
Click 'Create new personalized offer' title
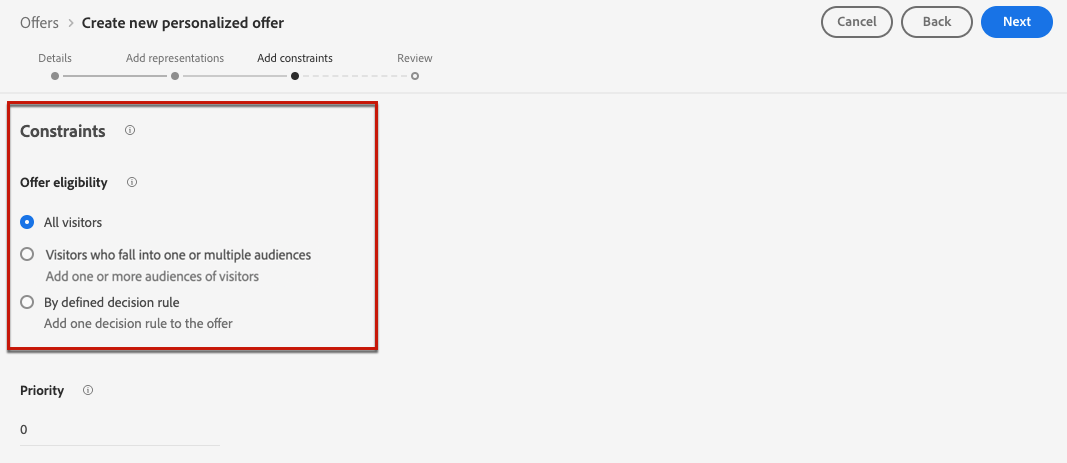[x=183, y=22]
